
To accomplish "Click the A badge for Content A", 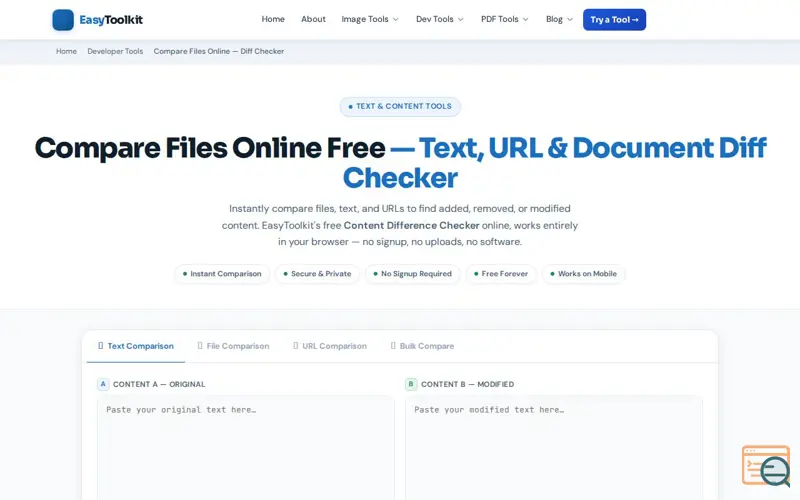I will tap(103, 384).
